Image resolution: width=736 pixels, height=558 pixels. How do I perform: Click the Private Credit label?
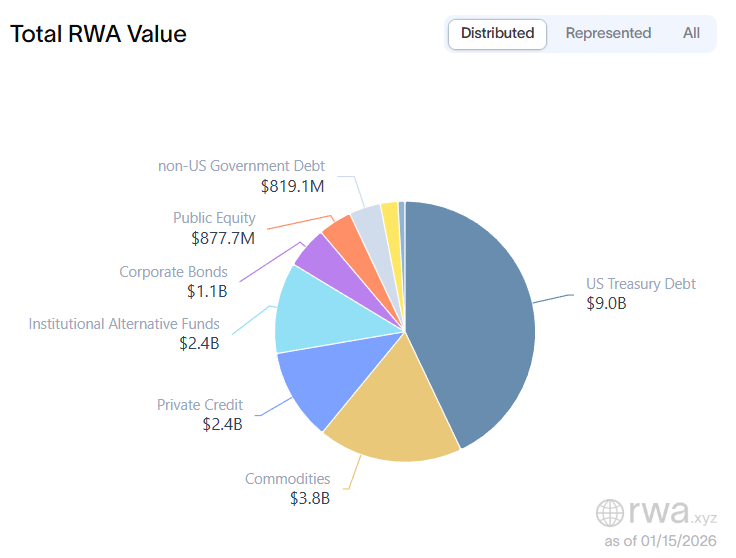[199, 405]
